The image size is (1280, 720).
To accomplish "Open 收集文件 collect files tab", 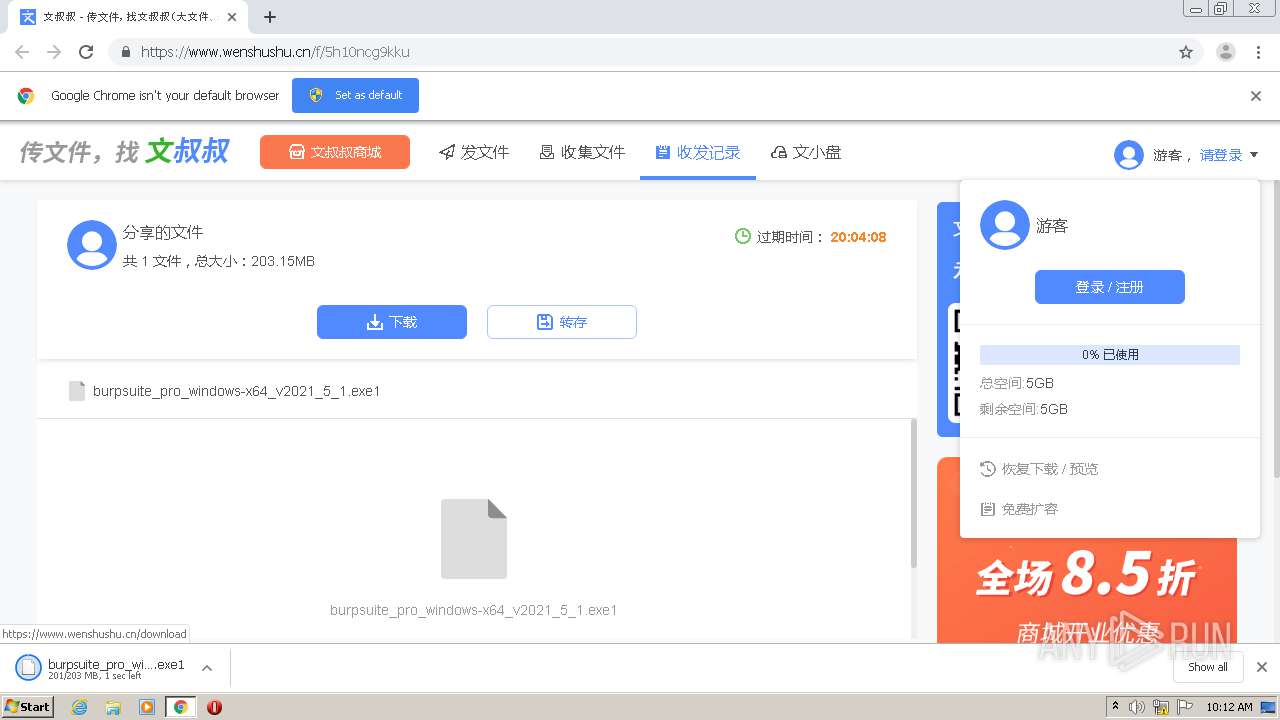I will [582, 152].
